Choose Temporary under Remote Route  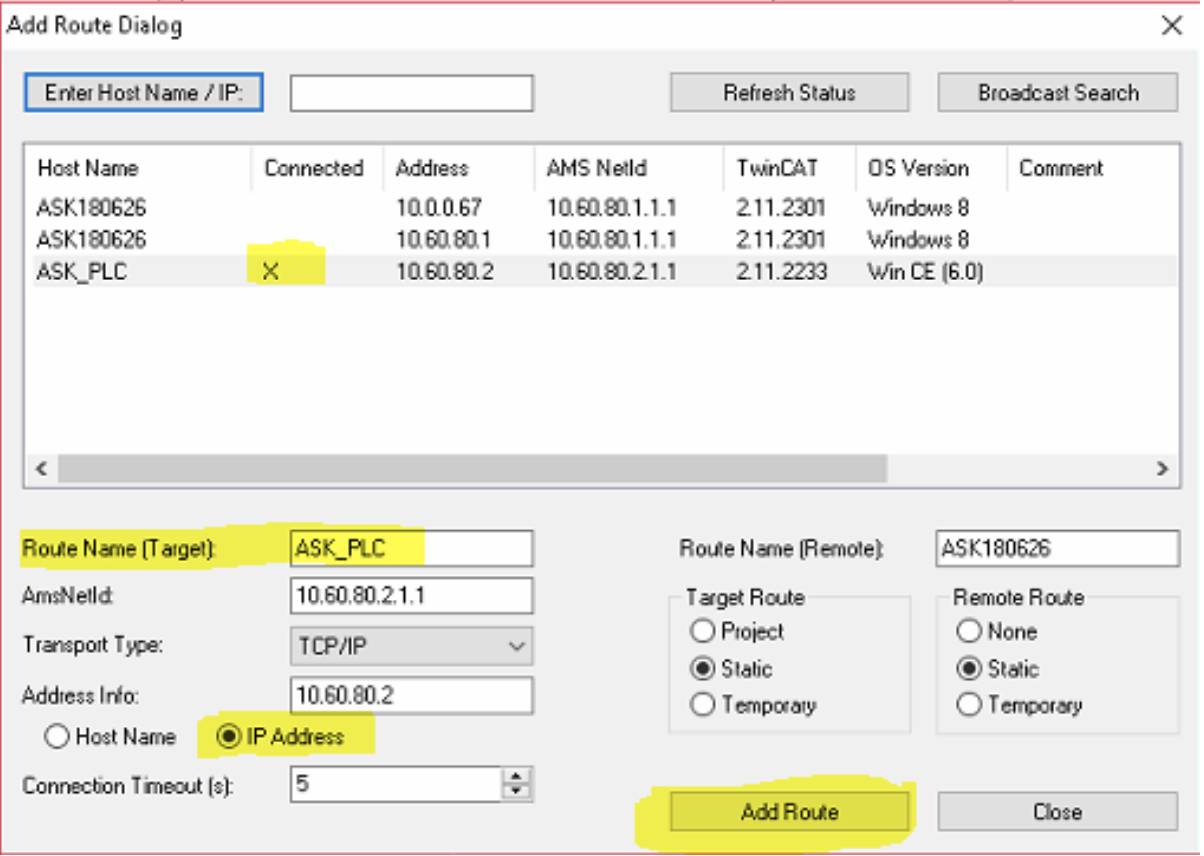click(x=969, y=705)
